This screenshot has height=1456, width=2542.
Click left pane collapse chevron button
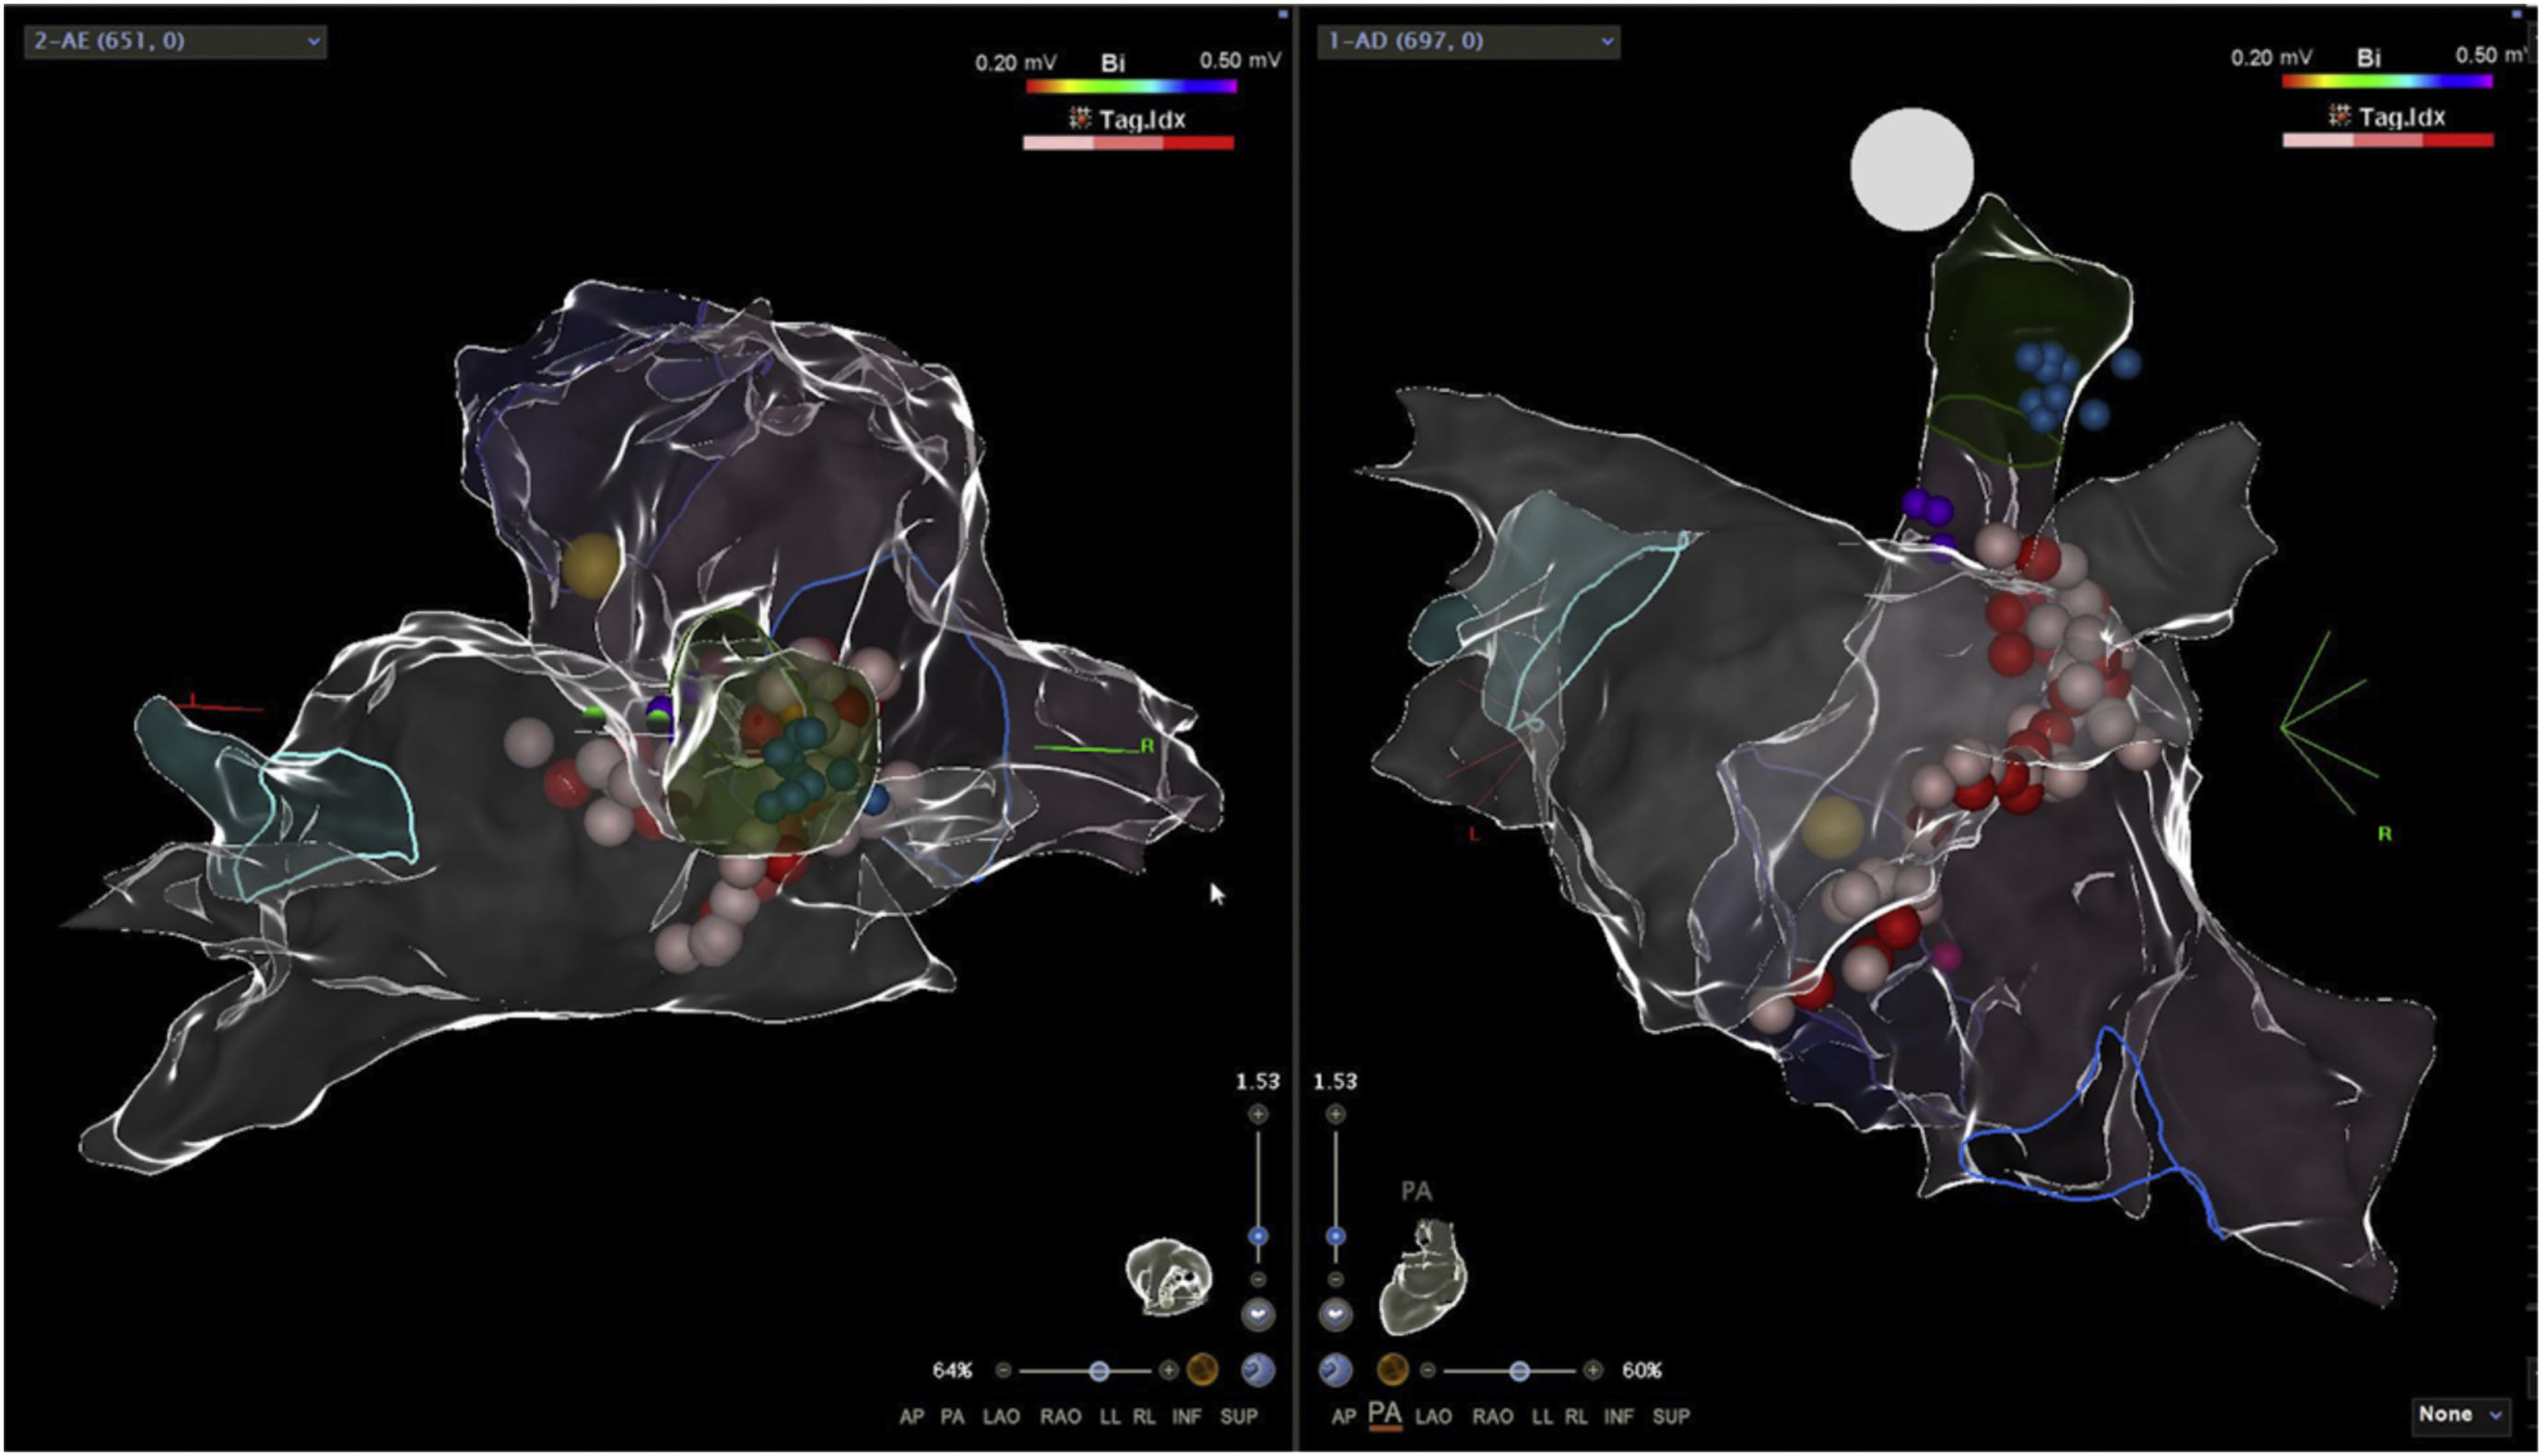(x=1257, y=1314)
